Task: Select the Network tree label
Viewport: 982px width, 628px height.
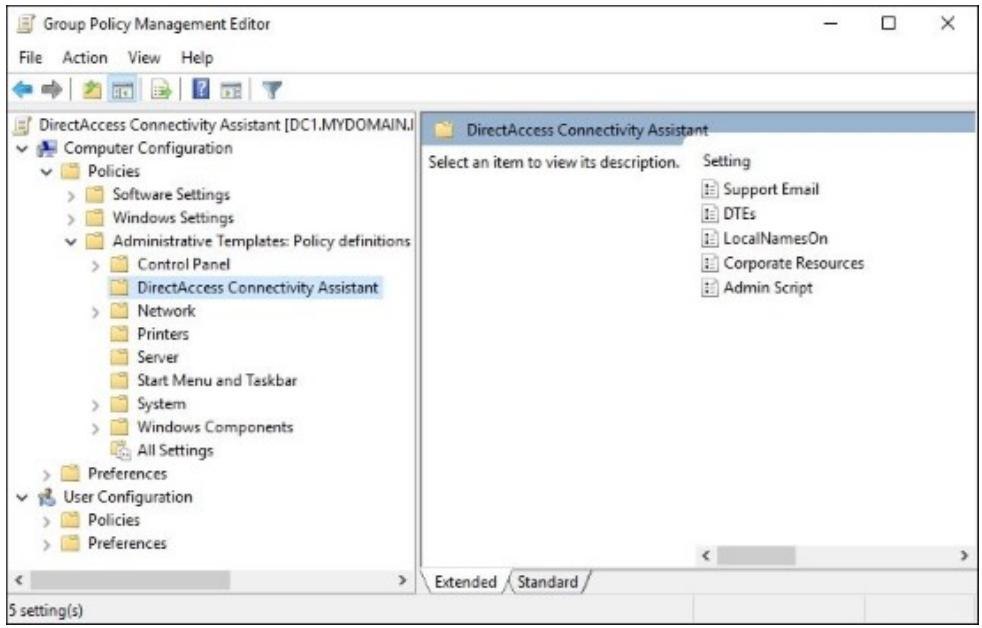Action: click(166, 311)
